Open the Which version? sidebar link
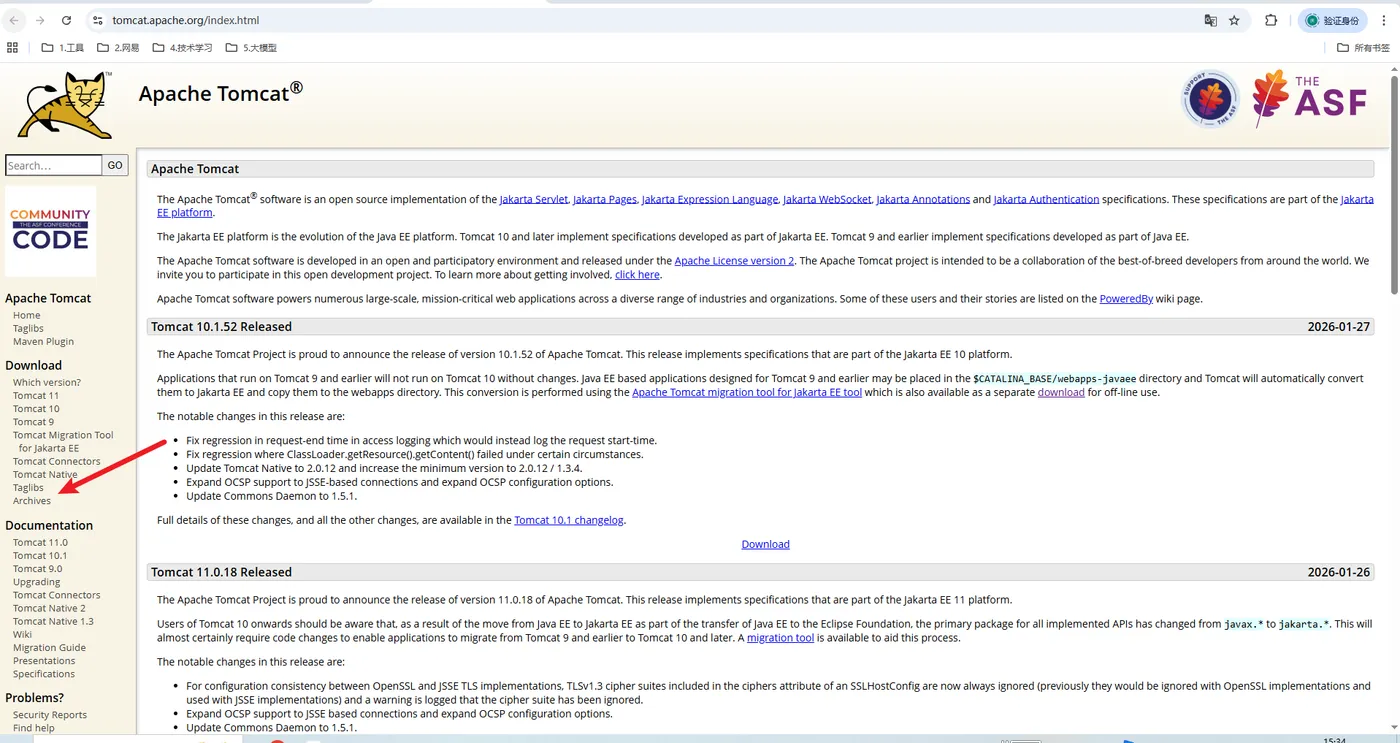1400x743 pixels. tap(47, 382)
